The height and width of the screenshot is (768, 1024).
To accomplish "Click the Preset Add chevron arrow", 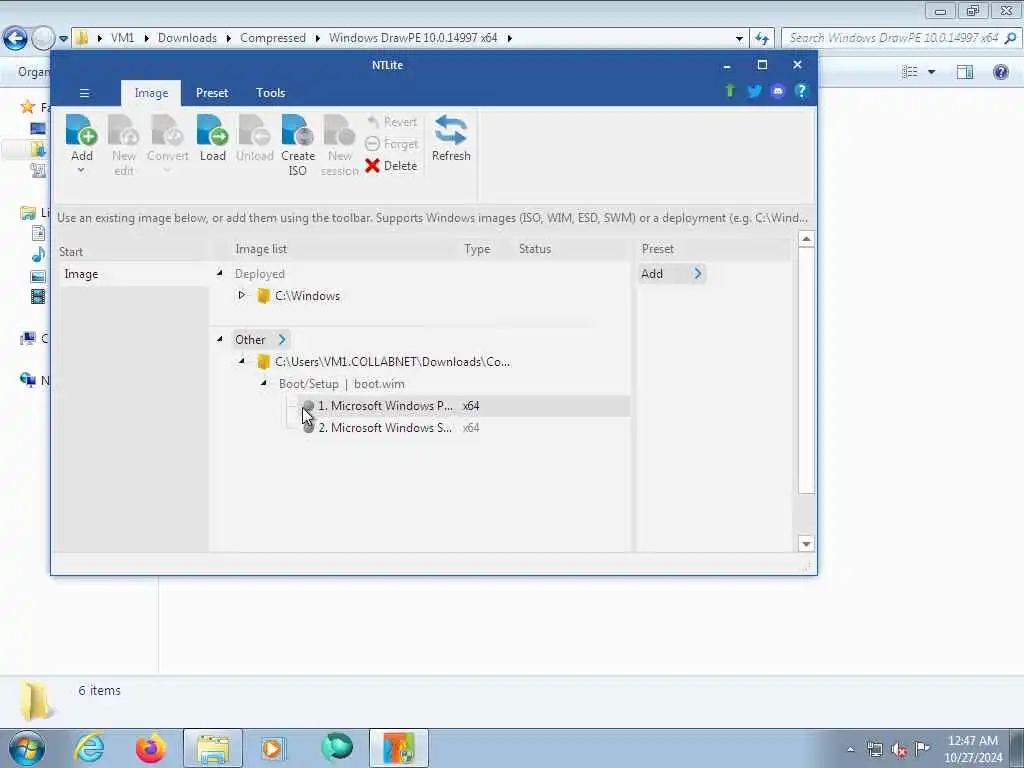I will [697, 274].
